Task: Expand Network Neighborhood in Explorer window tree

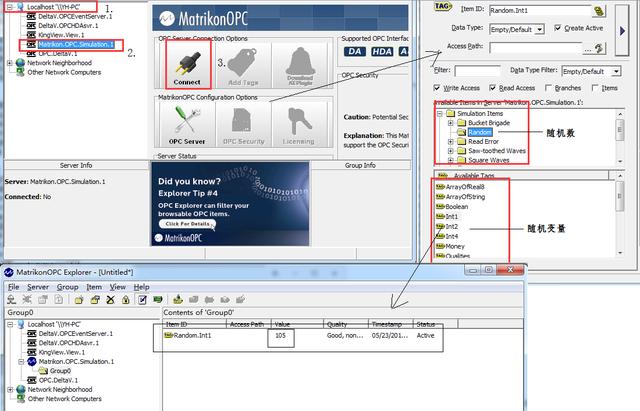Action: 10,390
